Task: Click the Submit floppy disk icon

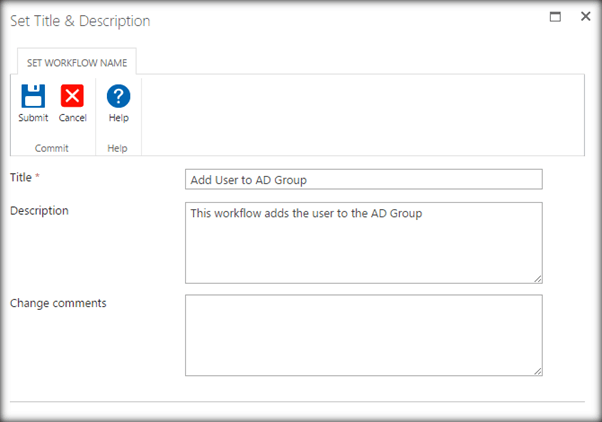Action: coord(33,97)
